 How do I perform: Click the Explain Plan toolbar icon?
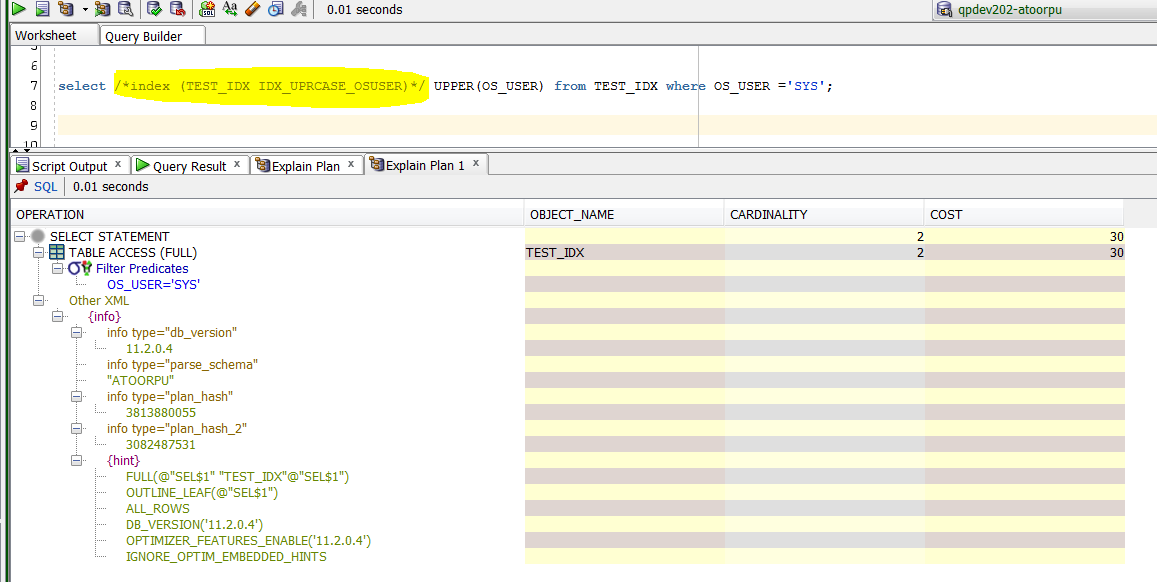(x=66, y=9)
